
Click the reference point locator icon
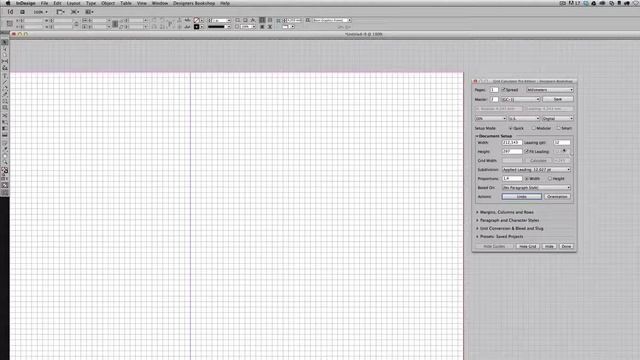10,24
